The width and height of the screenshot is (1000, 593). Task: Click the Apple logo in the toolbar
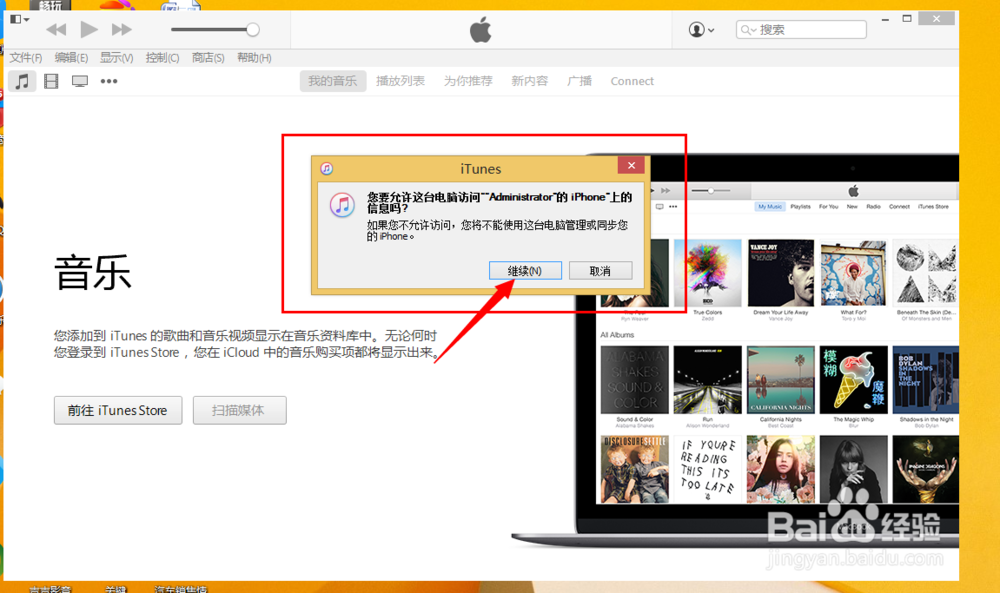click(x=481, y=29)
